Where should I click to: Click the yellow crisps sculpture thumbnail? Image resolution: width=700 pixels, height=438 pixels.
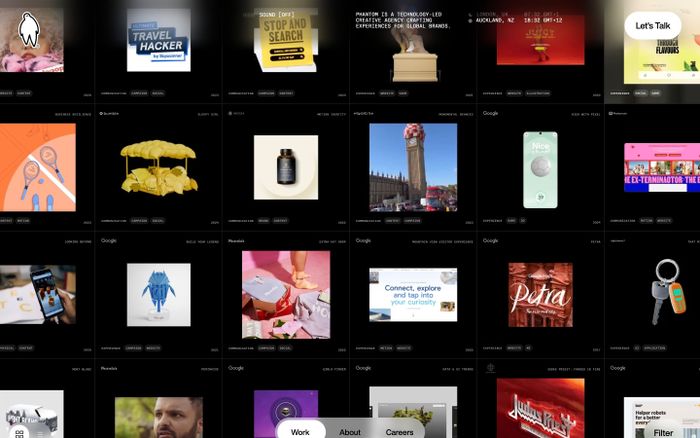point(158,165)
